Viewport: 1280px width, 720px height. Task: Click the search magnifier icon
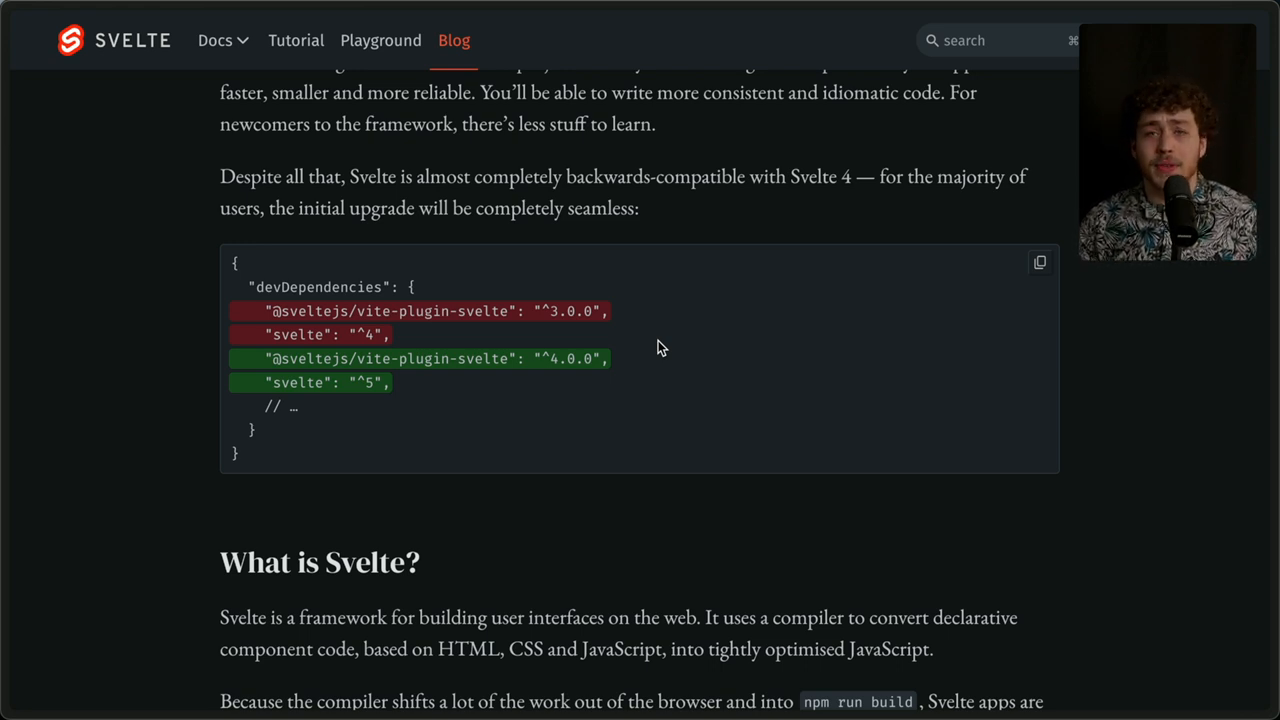click(x=932, y=41)
